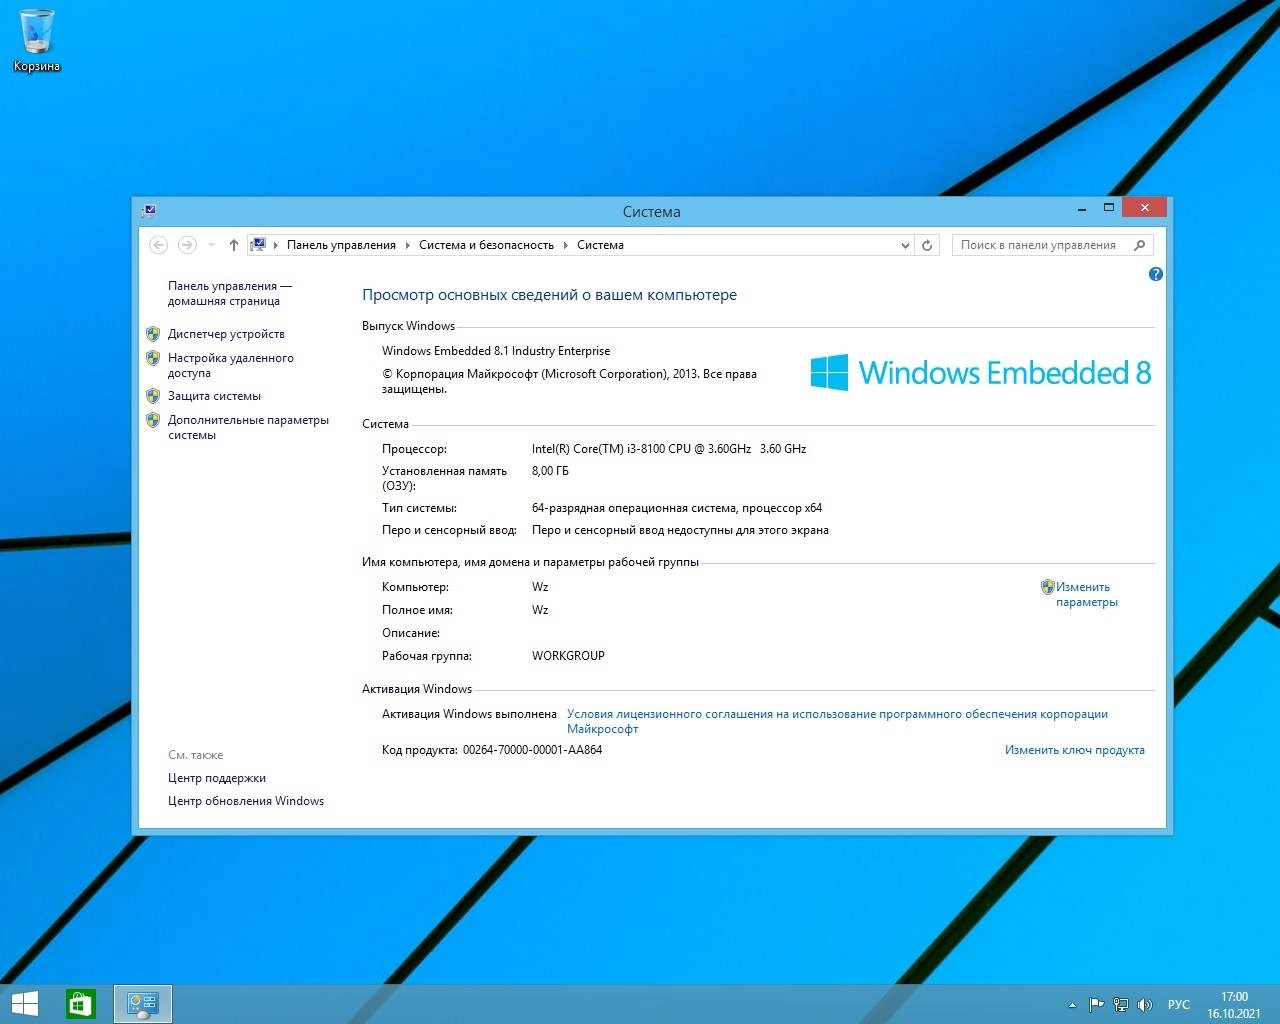Click Windows Embedded 8.1 Industry Enterprise text
1280x1024 pixels.
496,351
